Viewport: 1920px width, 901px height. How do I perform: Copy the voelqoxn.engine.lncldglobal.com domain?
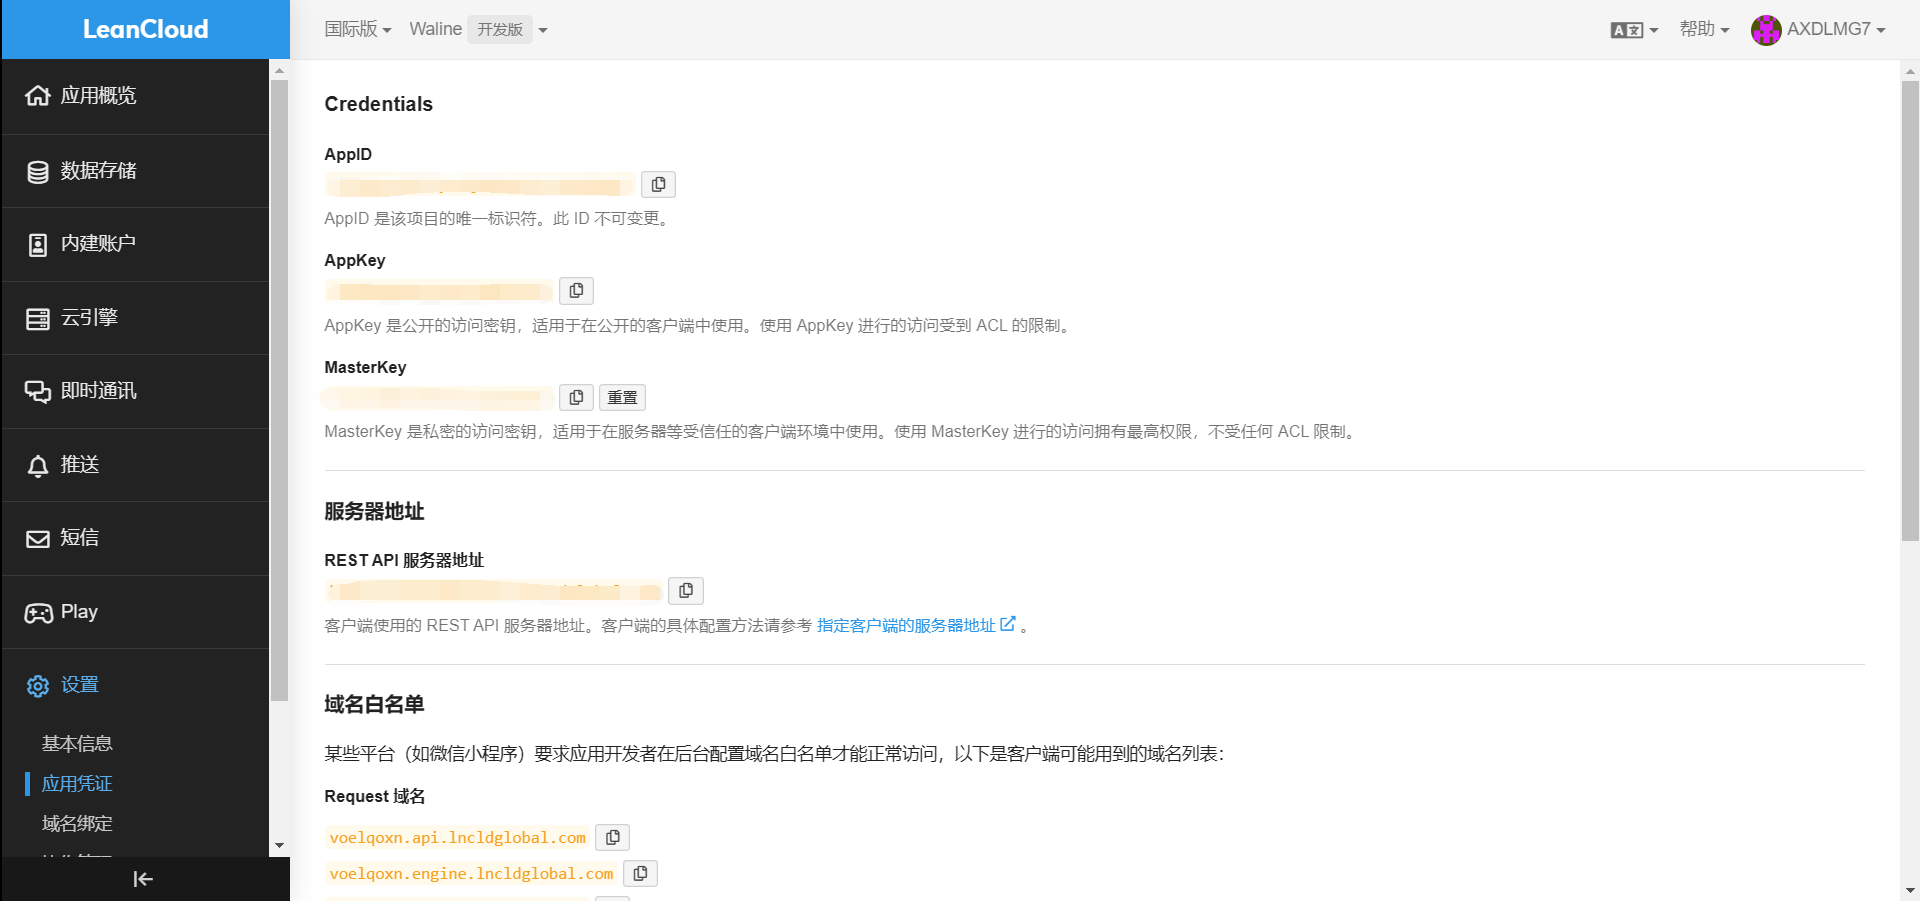pyautogui.click(x=640, y=873)
